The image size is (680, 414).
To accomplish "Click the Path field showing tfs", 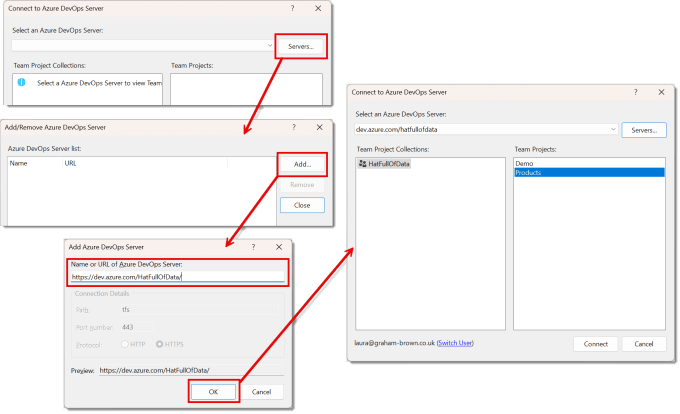I will coord(199,310).
